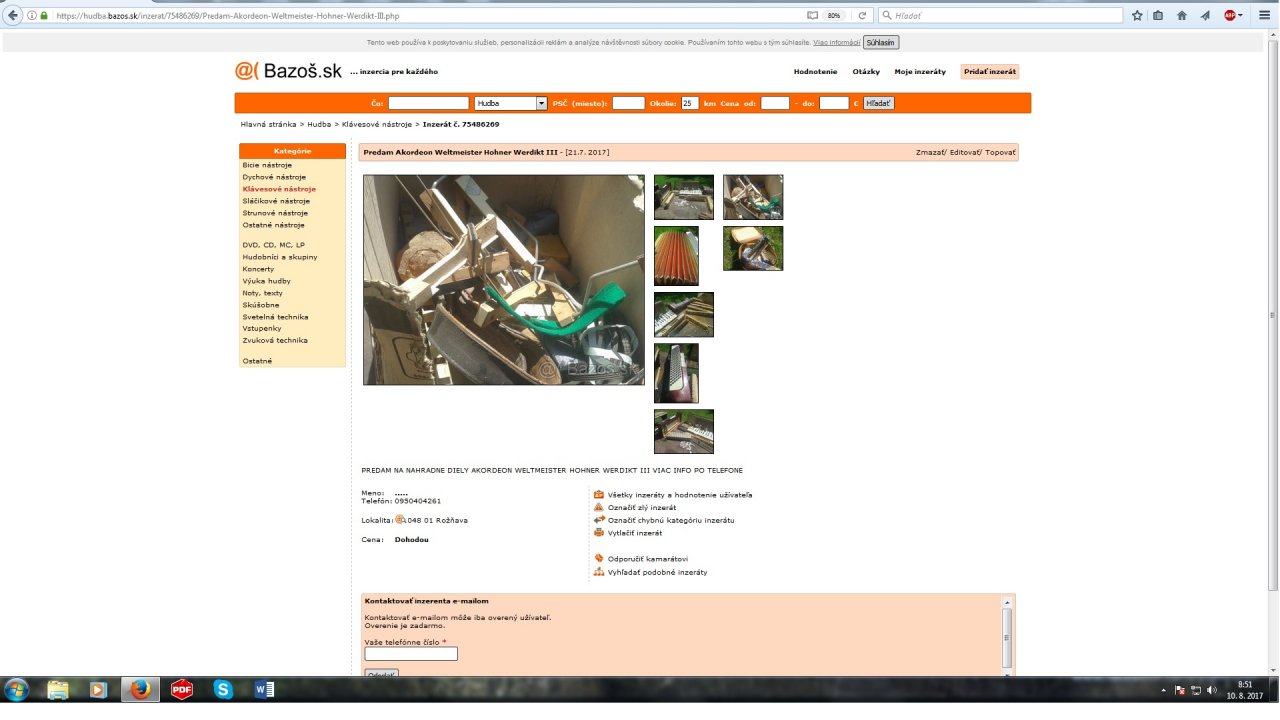
Task: Open the bookmarks library icon
Action: (x=1158, y=16)
